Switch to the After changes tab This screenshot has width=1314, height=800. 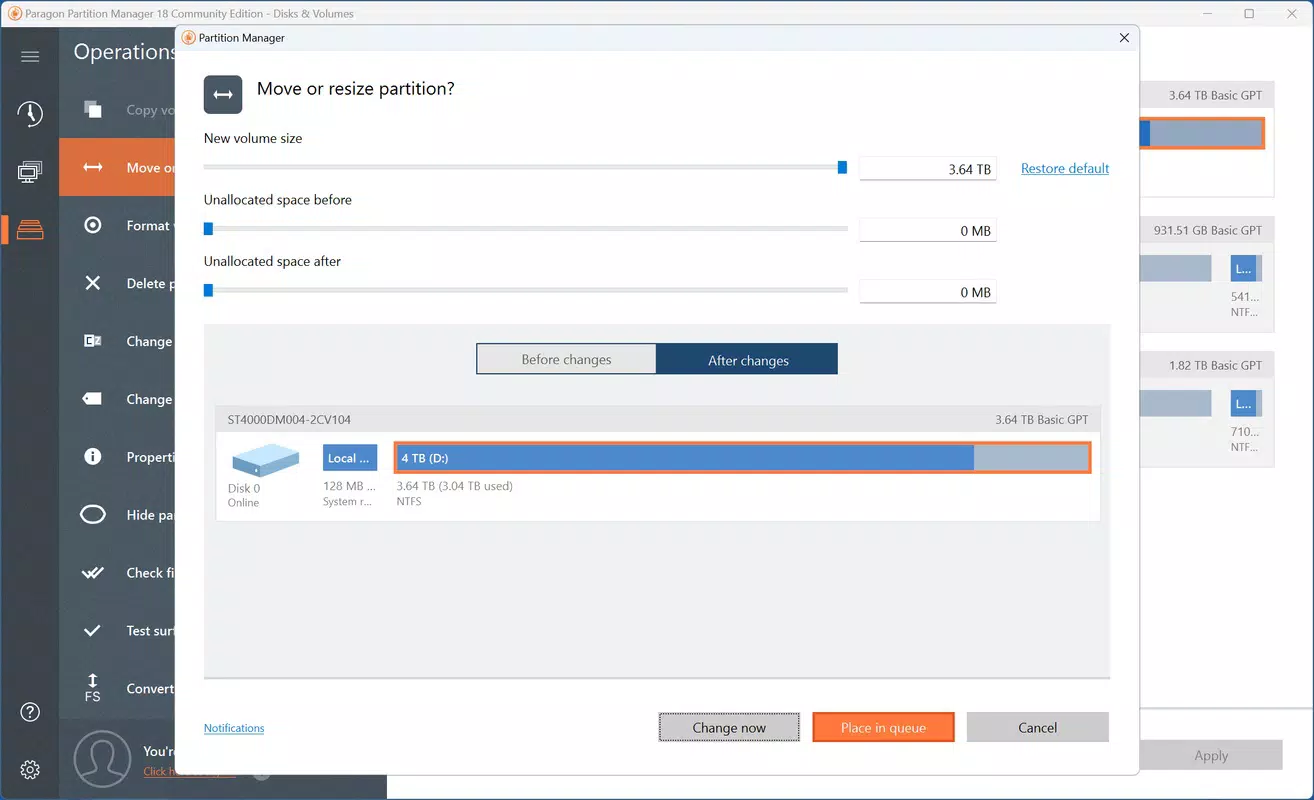pos(748,359)
